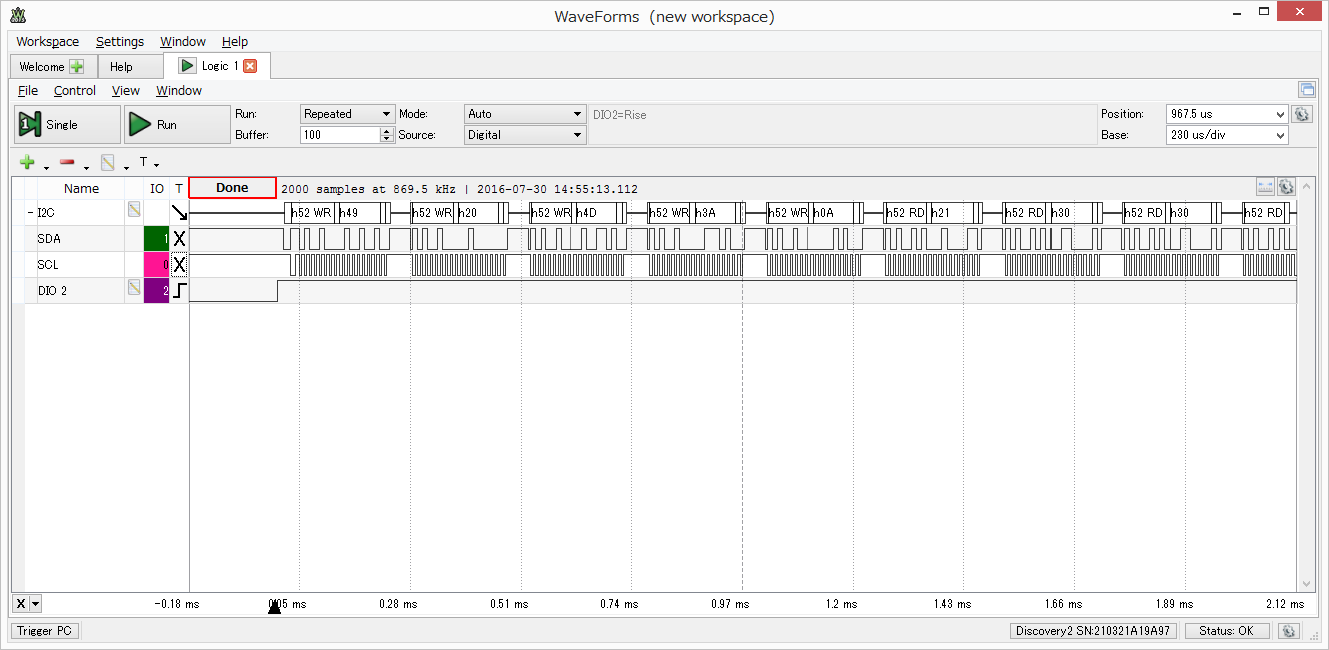
Task: Click the I2C trigger arrow icon
Action: pos(179,213)
